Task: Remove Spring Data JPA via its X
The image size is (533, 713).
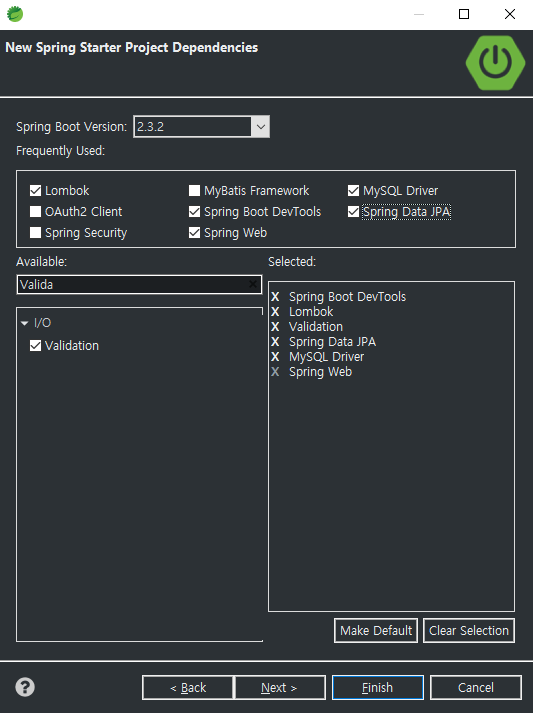Action: [x=275, y=342]
